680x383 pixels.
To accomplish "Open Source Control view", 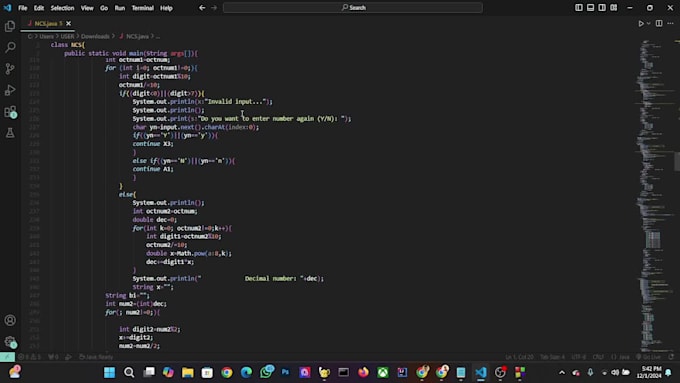I will 10,69.
